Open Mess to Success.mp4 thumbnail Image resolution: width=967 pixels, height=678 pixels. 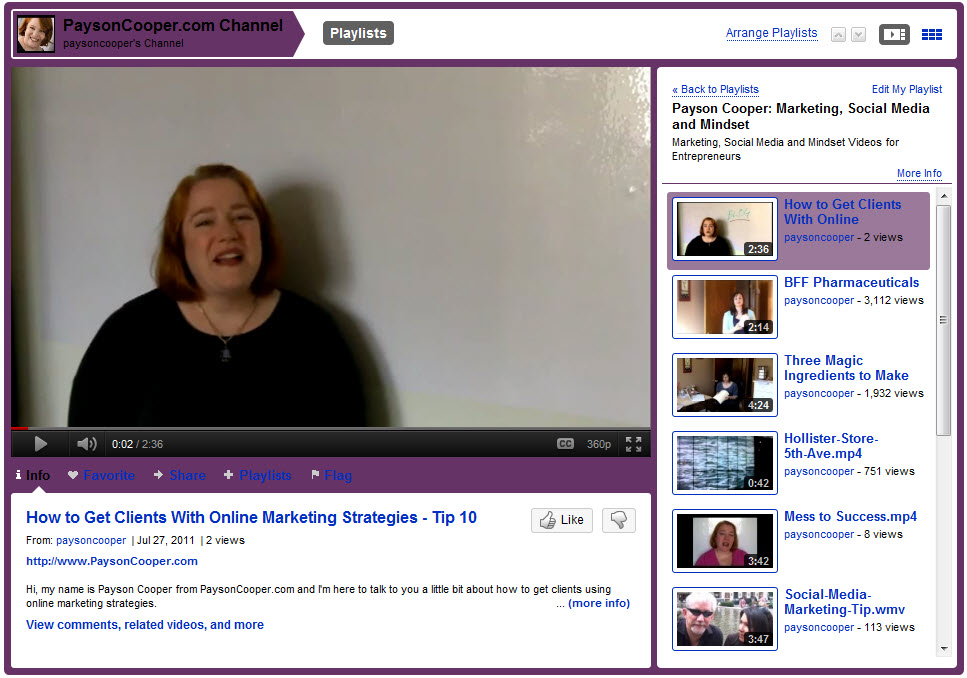[x=725, y=541]
